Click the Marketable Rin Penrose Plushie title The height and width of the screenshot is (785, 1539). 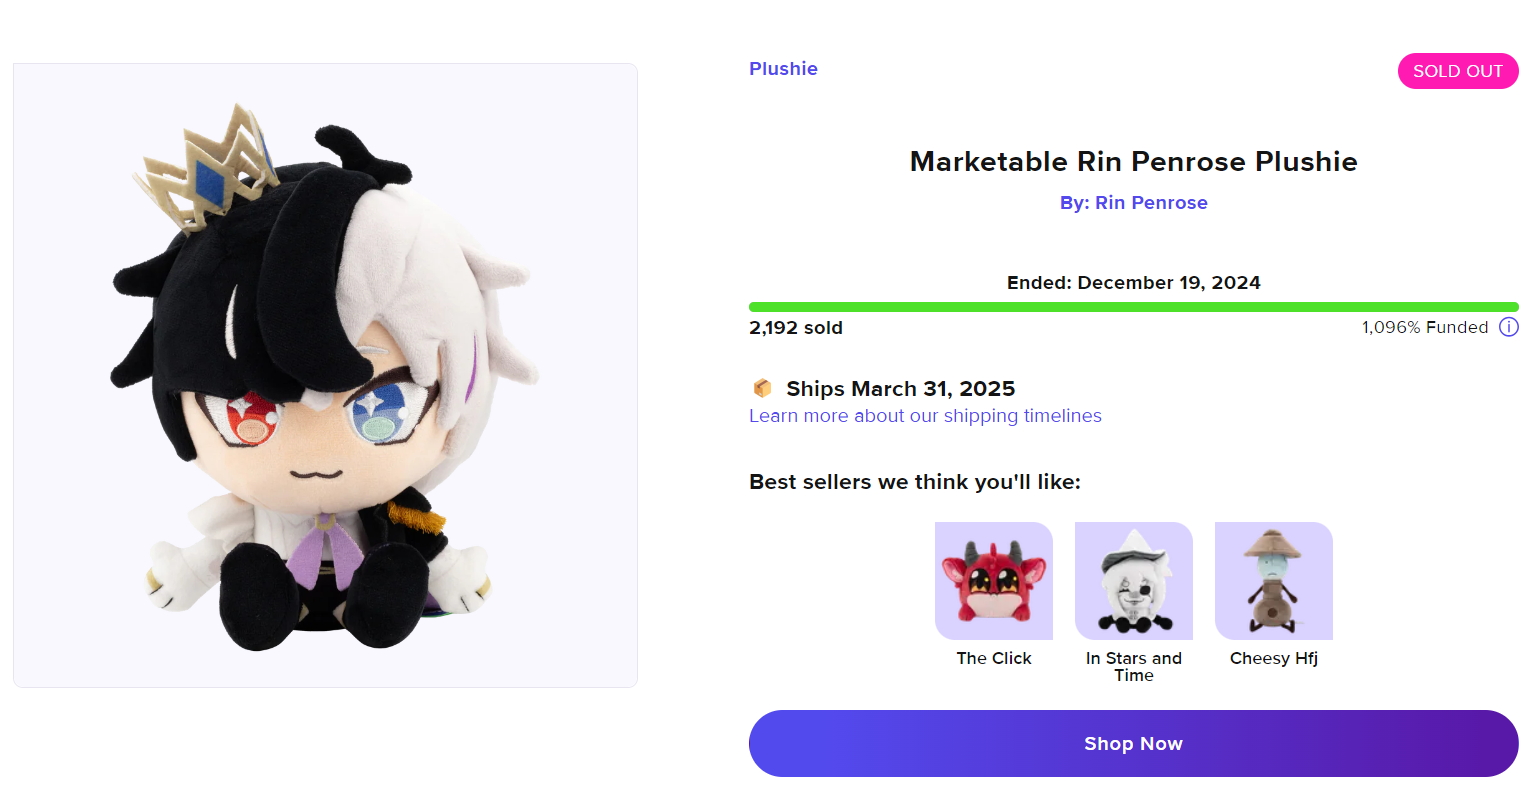click(1133, 162)
